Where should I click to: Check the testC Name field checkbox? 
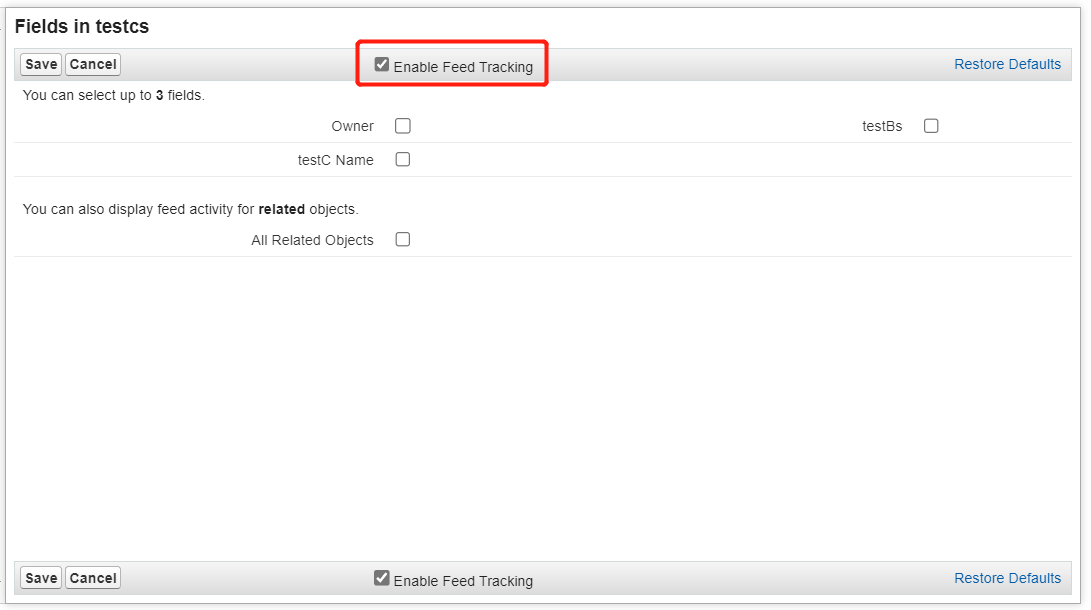coord(402,159)
